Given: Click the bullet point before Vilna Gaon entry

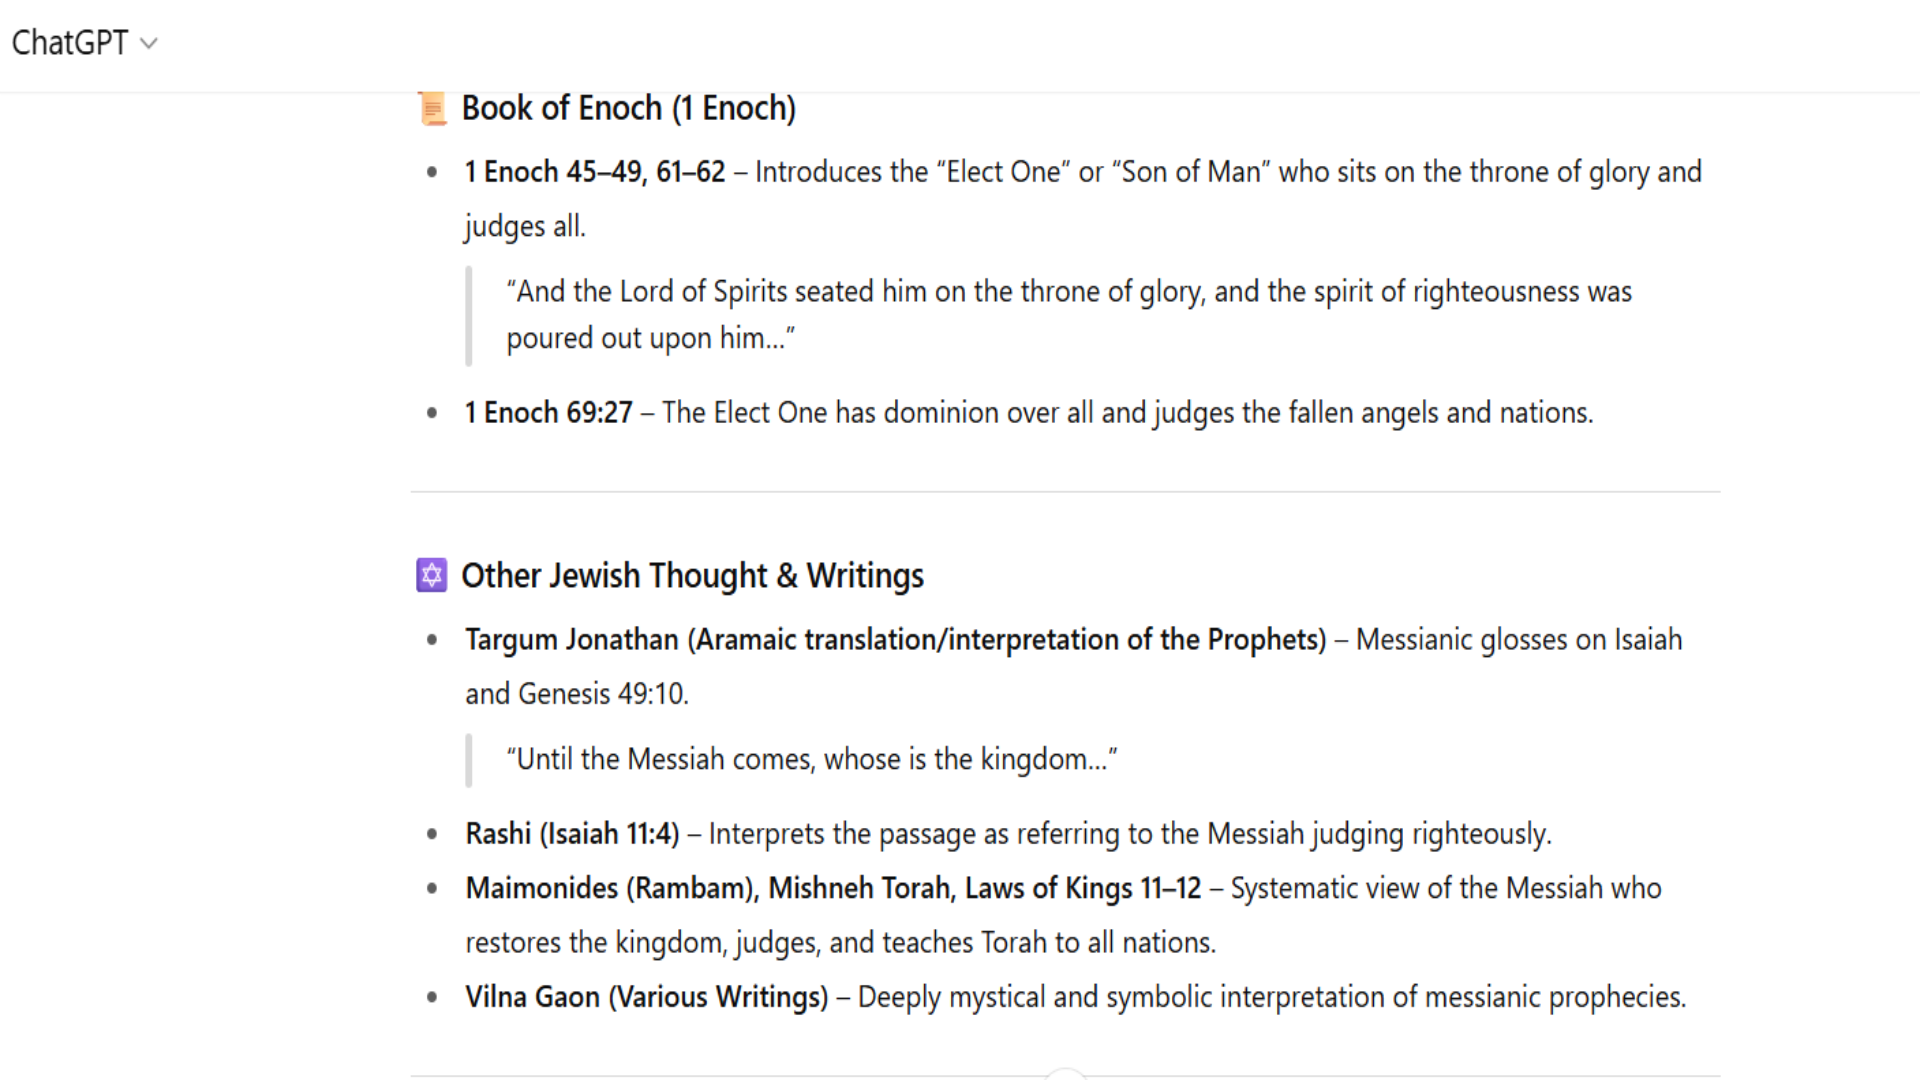Looking at the screenshot, I should (432, 997).
